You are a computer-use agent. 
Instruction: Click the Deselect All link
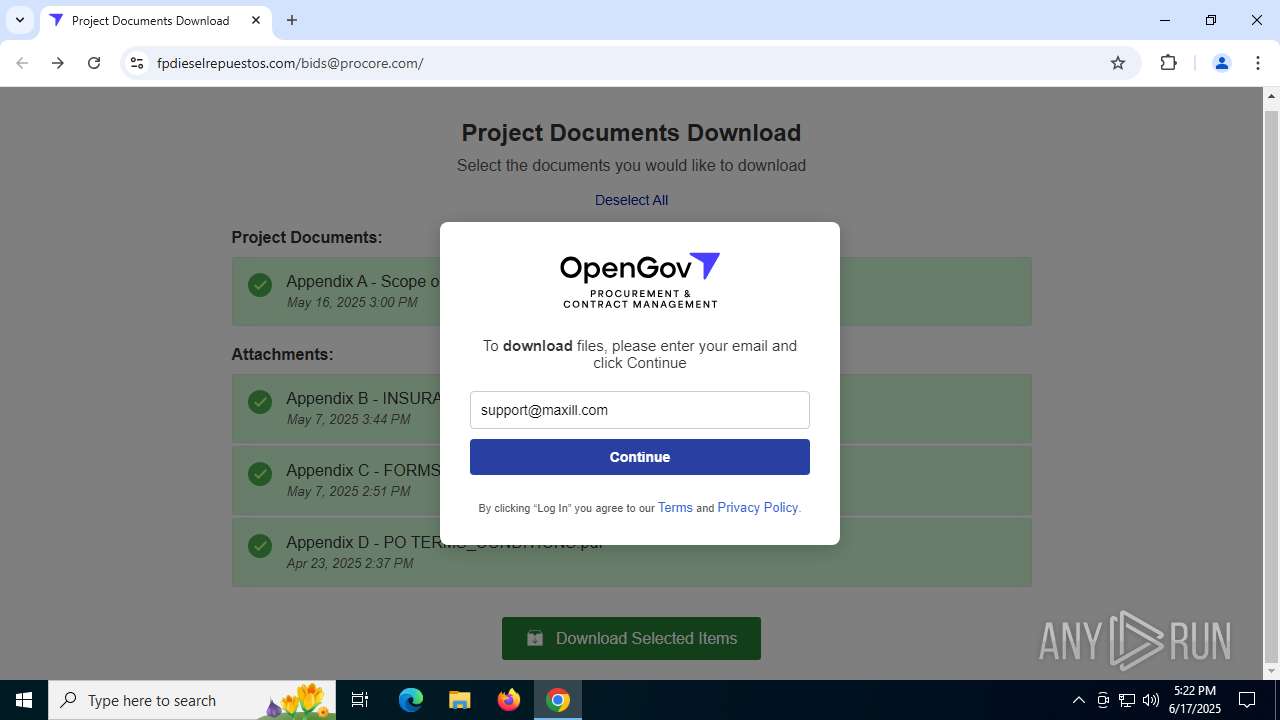coord(631,200)
